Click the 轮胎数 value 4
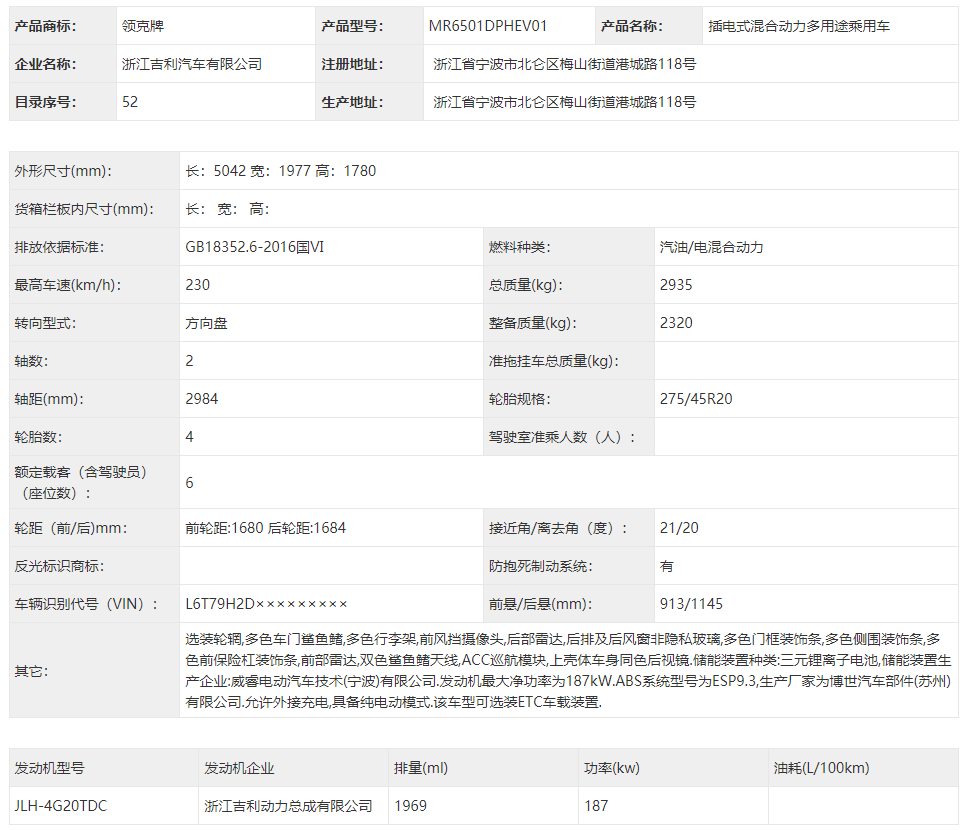This screenshot has width=965, height=831. [x=190, y=437]
